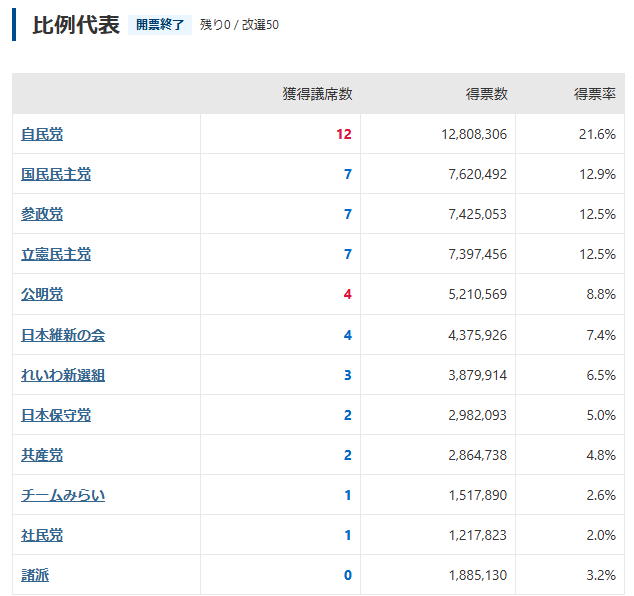This screenshot has height=596, width=634.
Task: Click the 日本維新の会 link
Action: [x=63, y=335]
